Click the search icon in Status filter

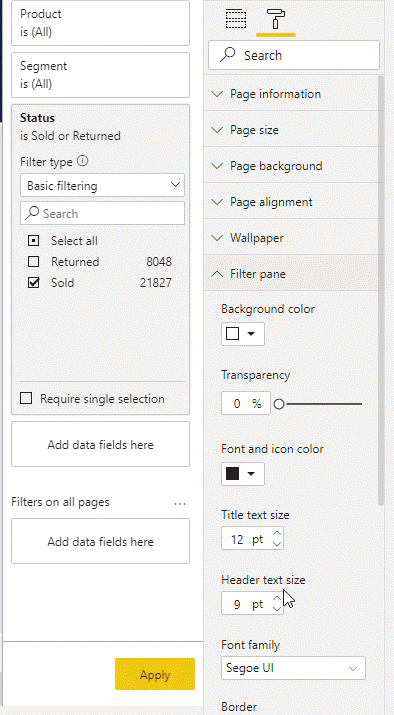tap(32, 213)
